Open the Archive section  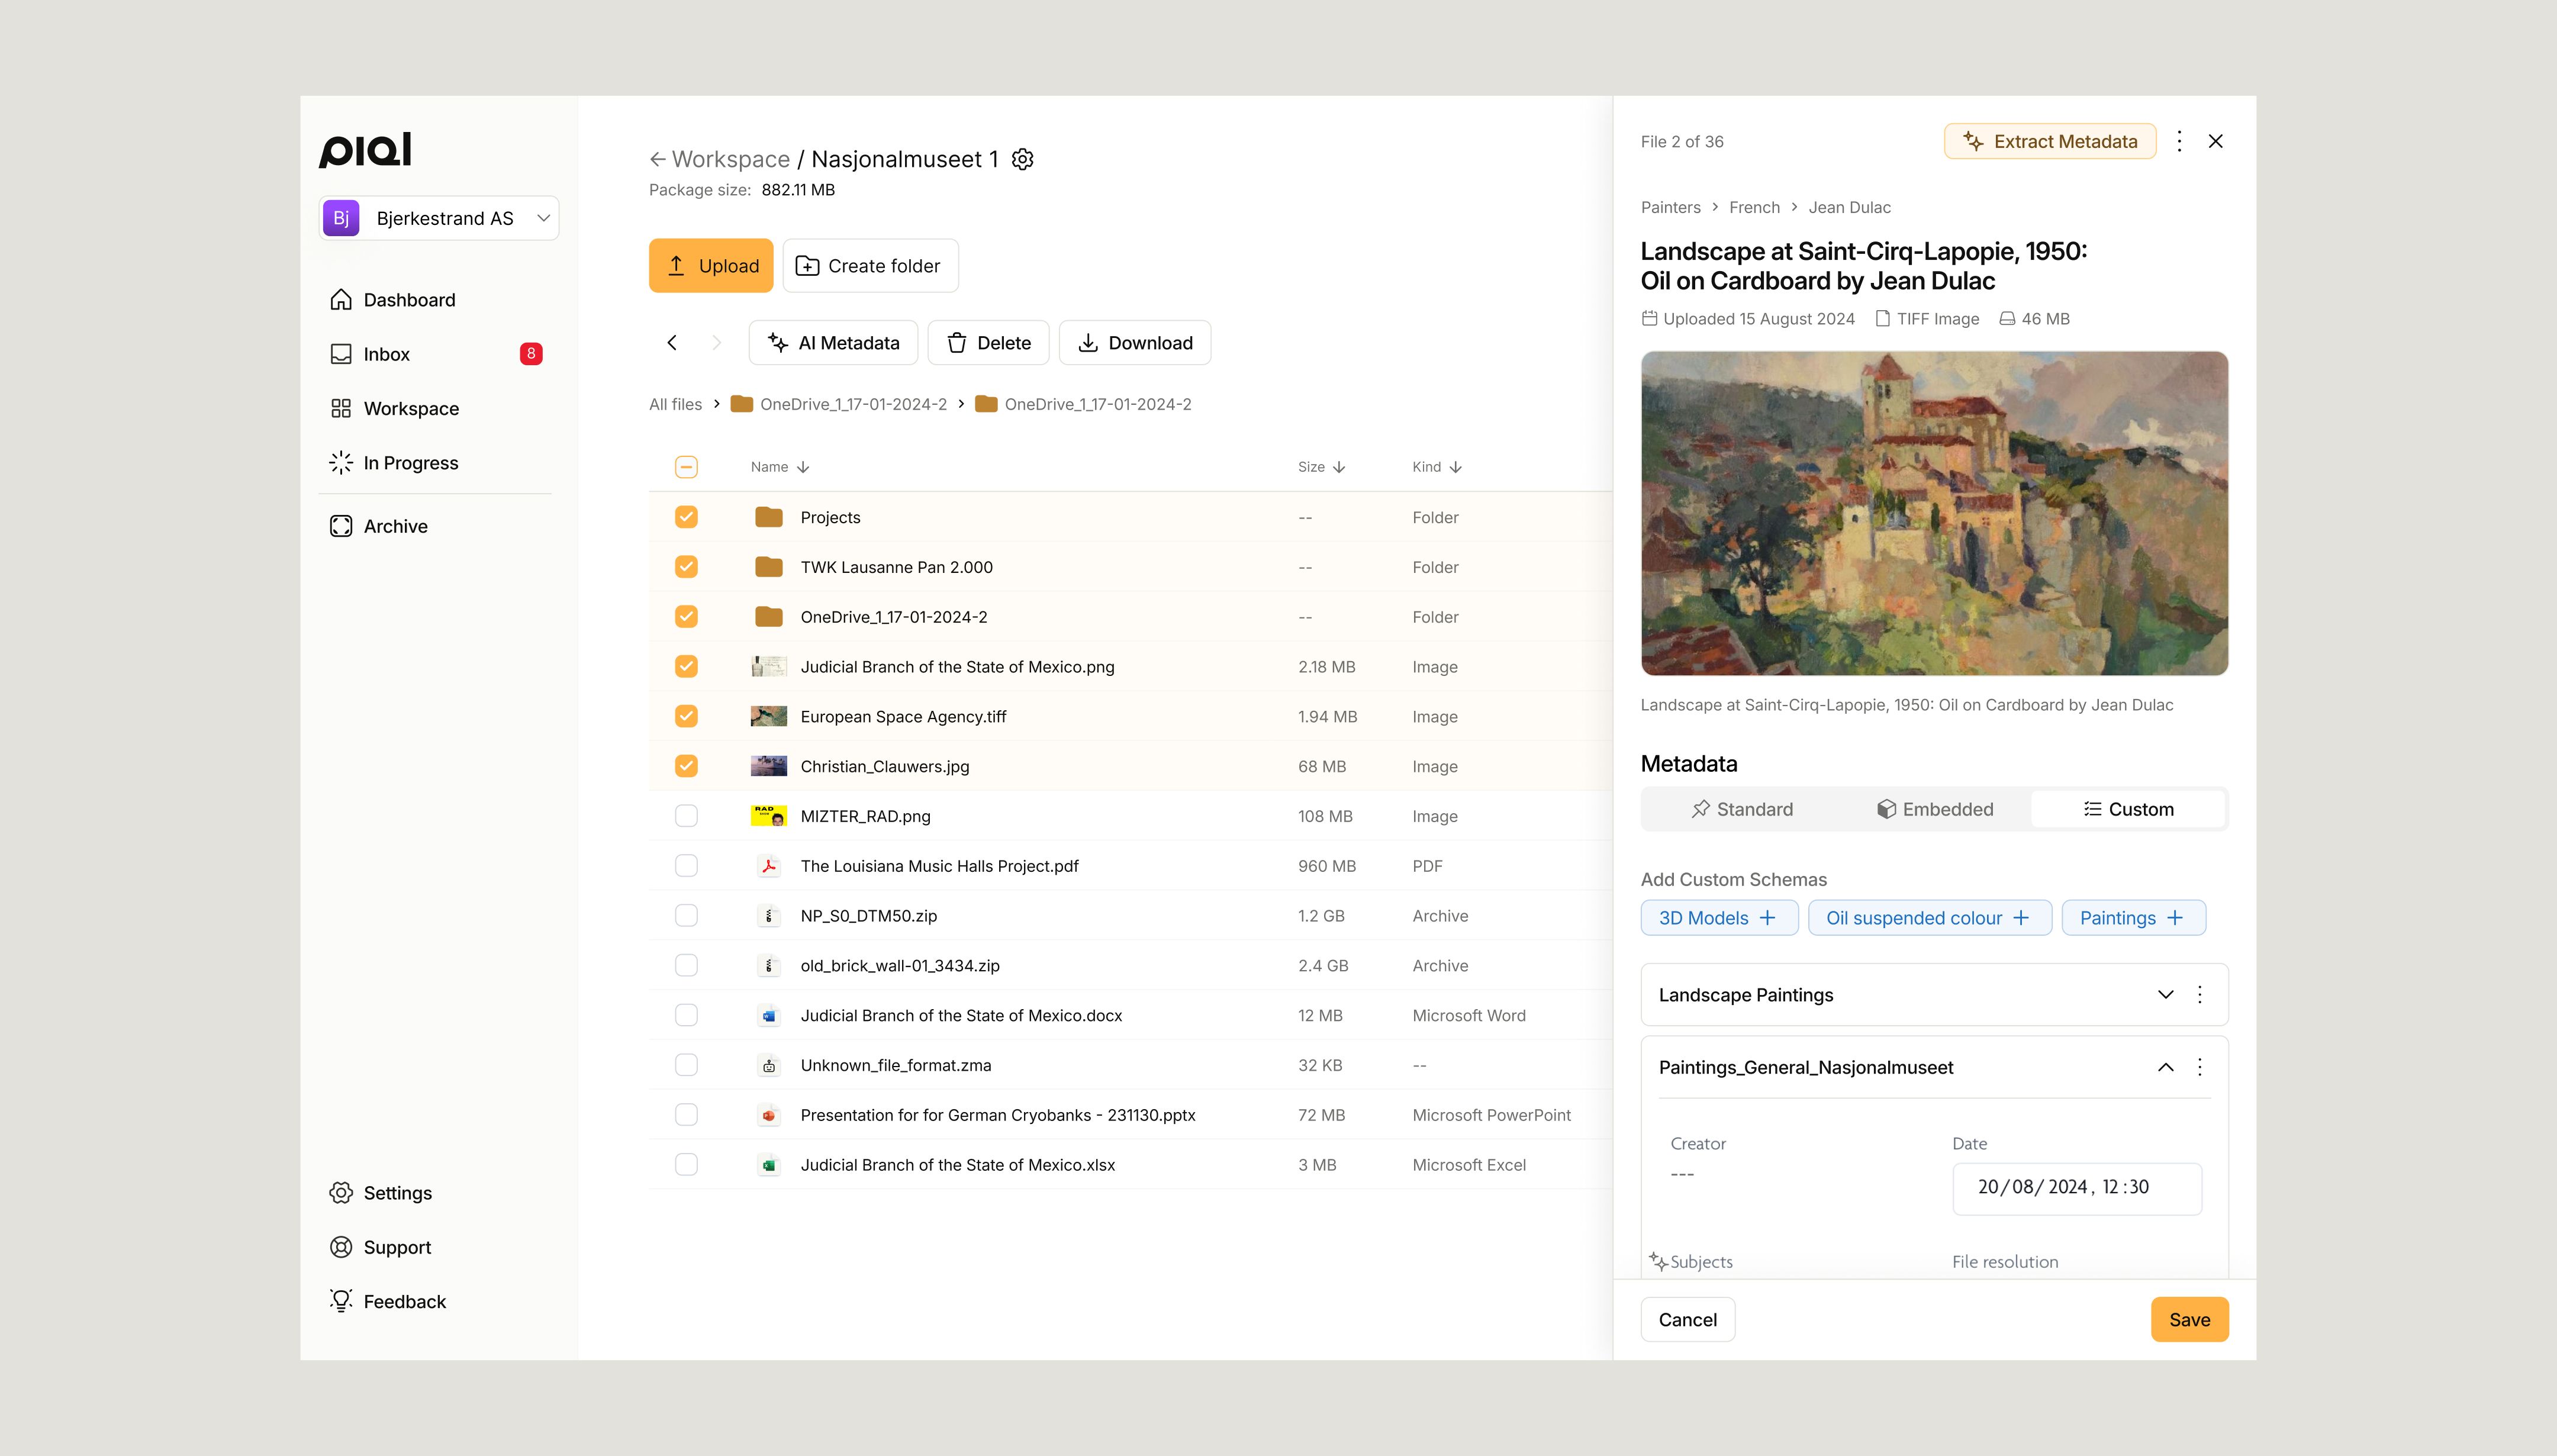[x=395, y=526]
